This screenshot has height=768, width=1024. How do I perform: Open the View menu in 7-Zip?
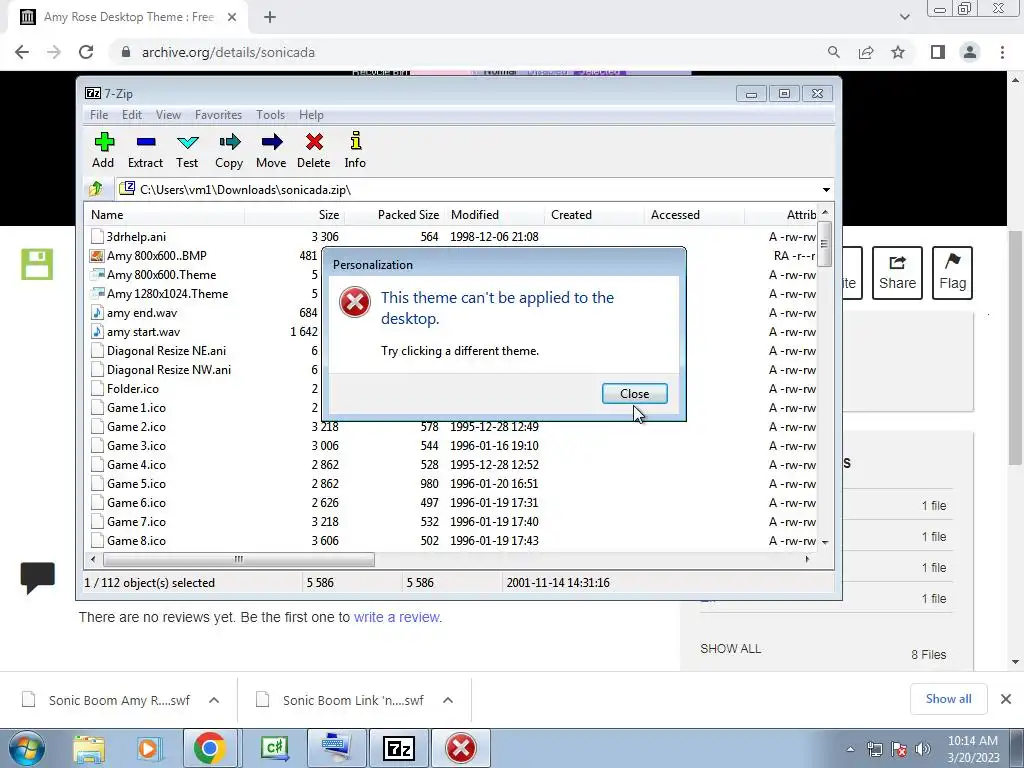168,115
